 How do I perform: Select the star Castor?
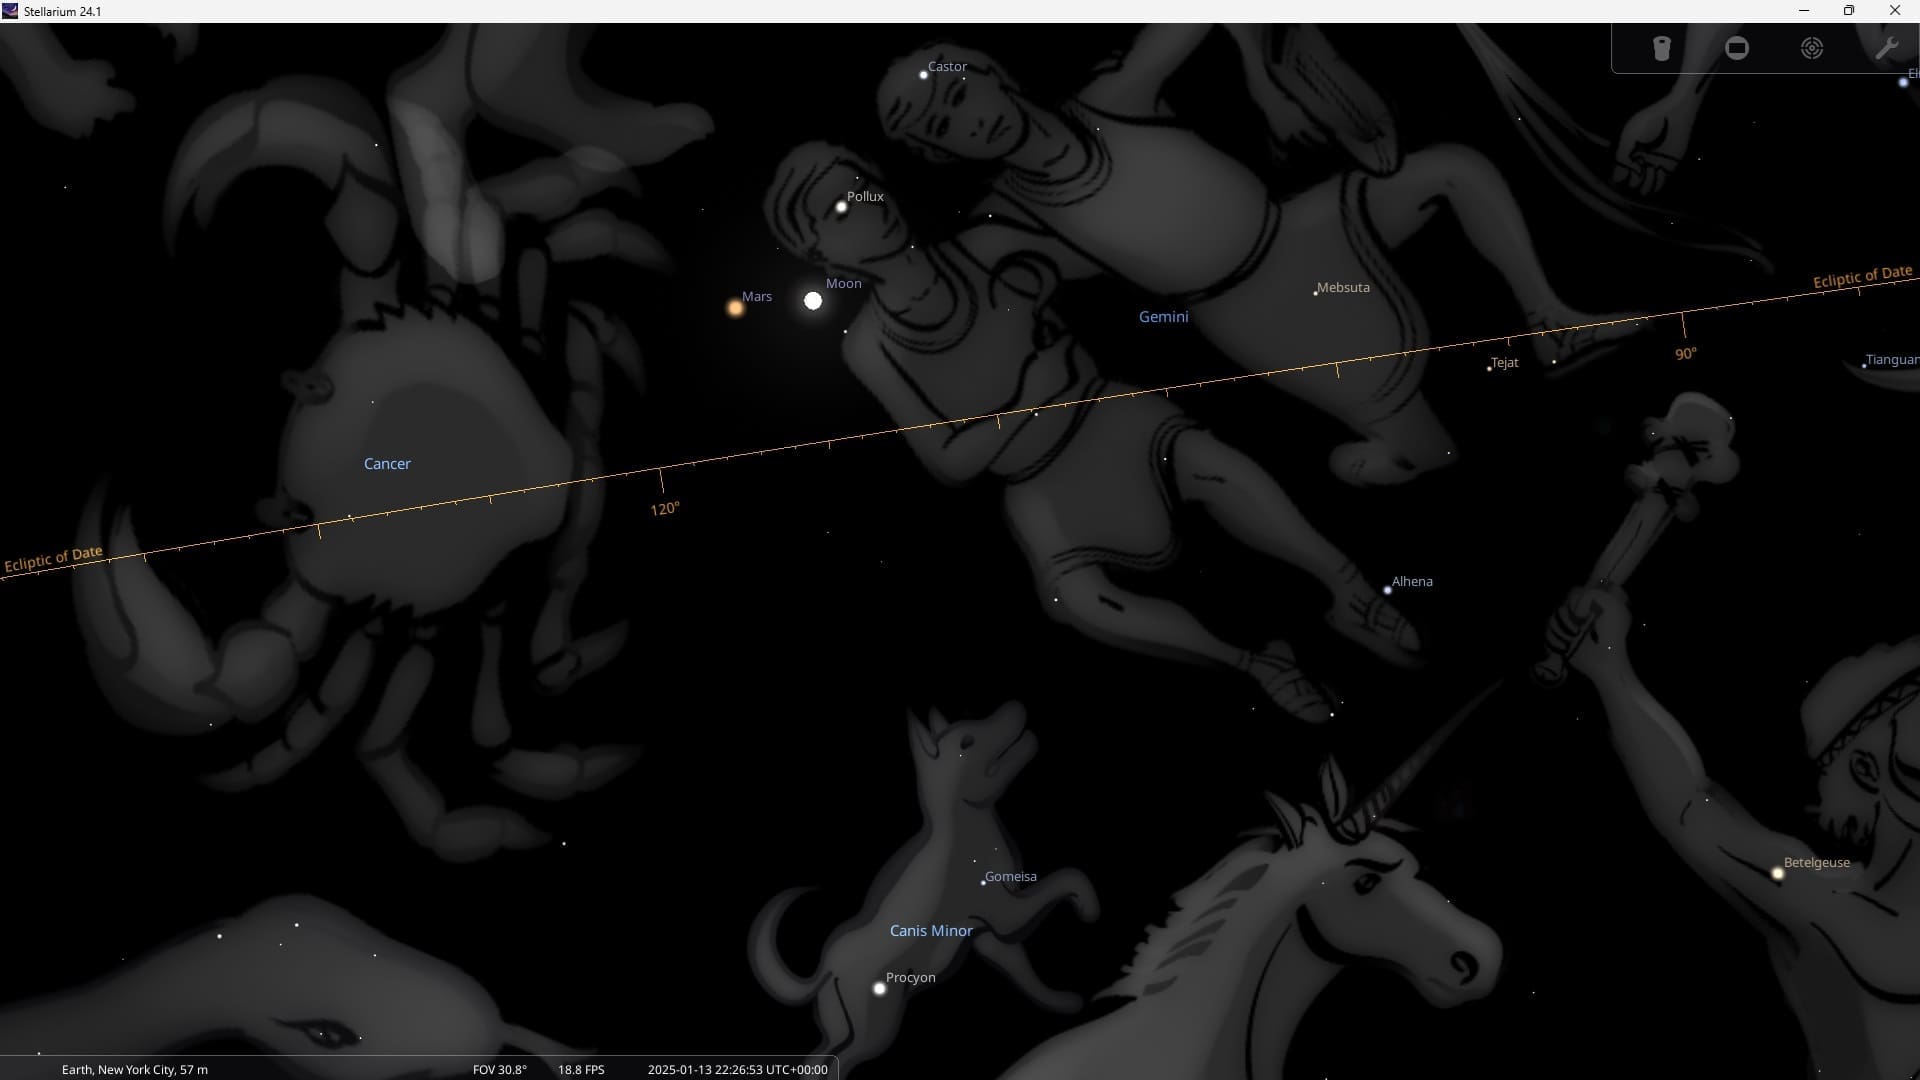[923, 75]
